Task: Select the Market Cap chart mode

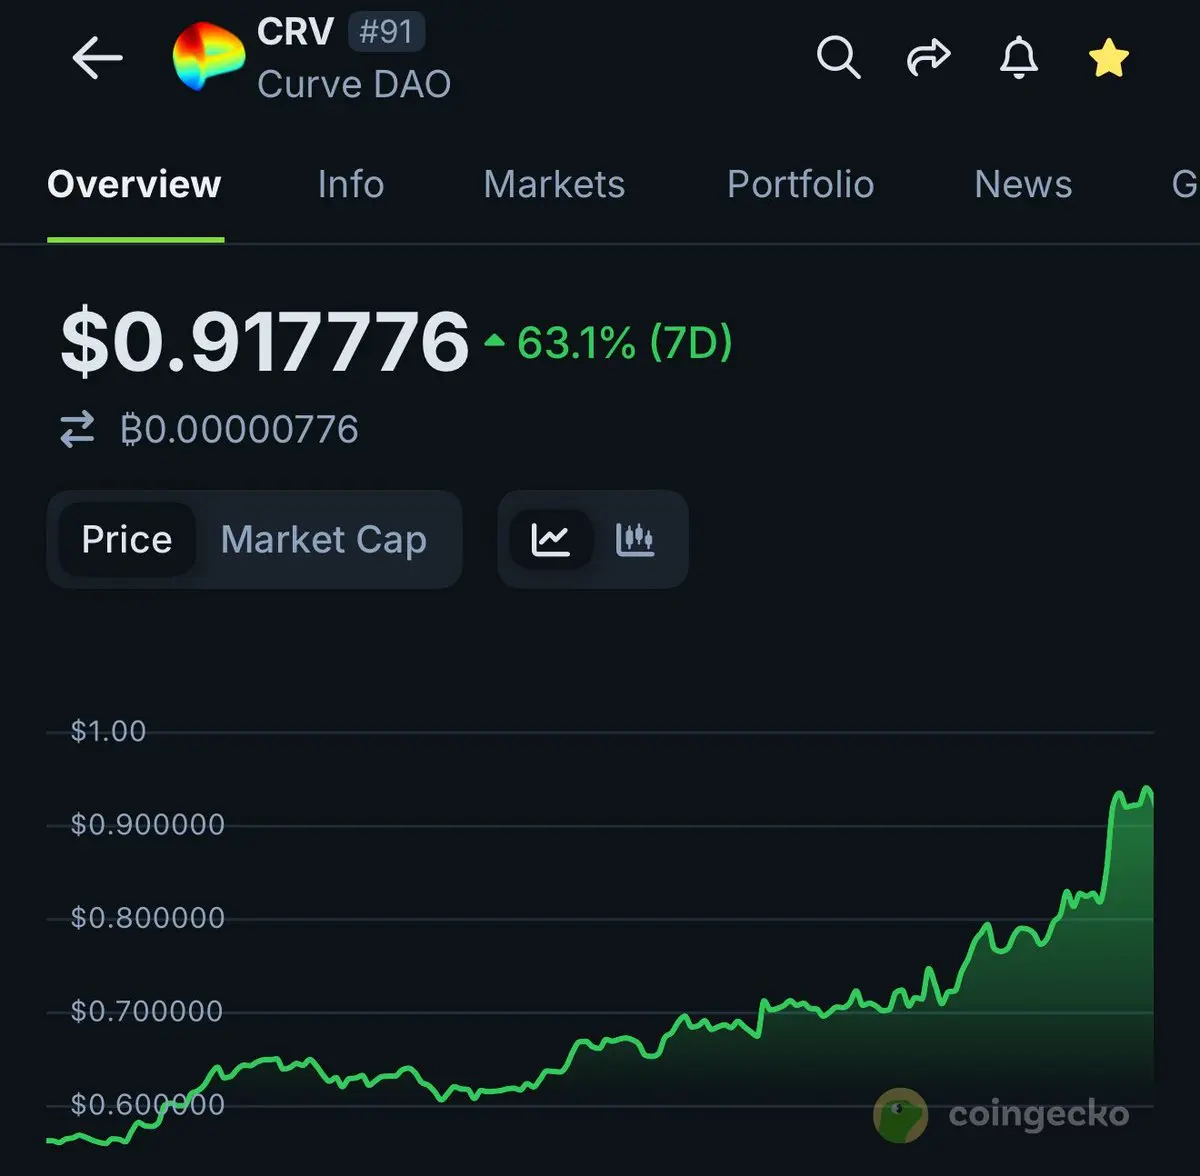Action: pyautogui.click(x=324, y=539)
